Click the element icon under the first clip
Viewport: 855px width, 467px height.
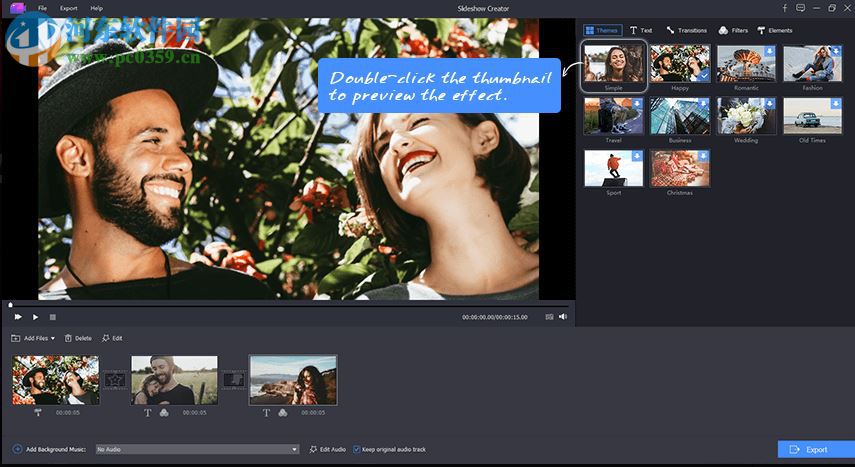tap(38, 413)
